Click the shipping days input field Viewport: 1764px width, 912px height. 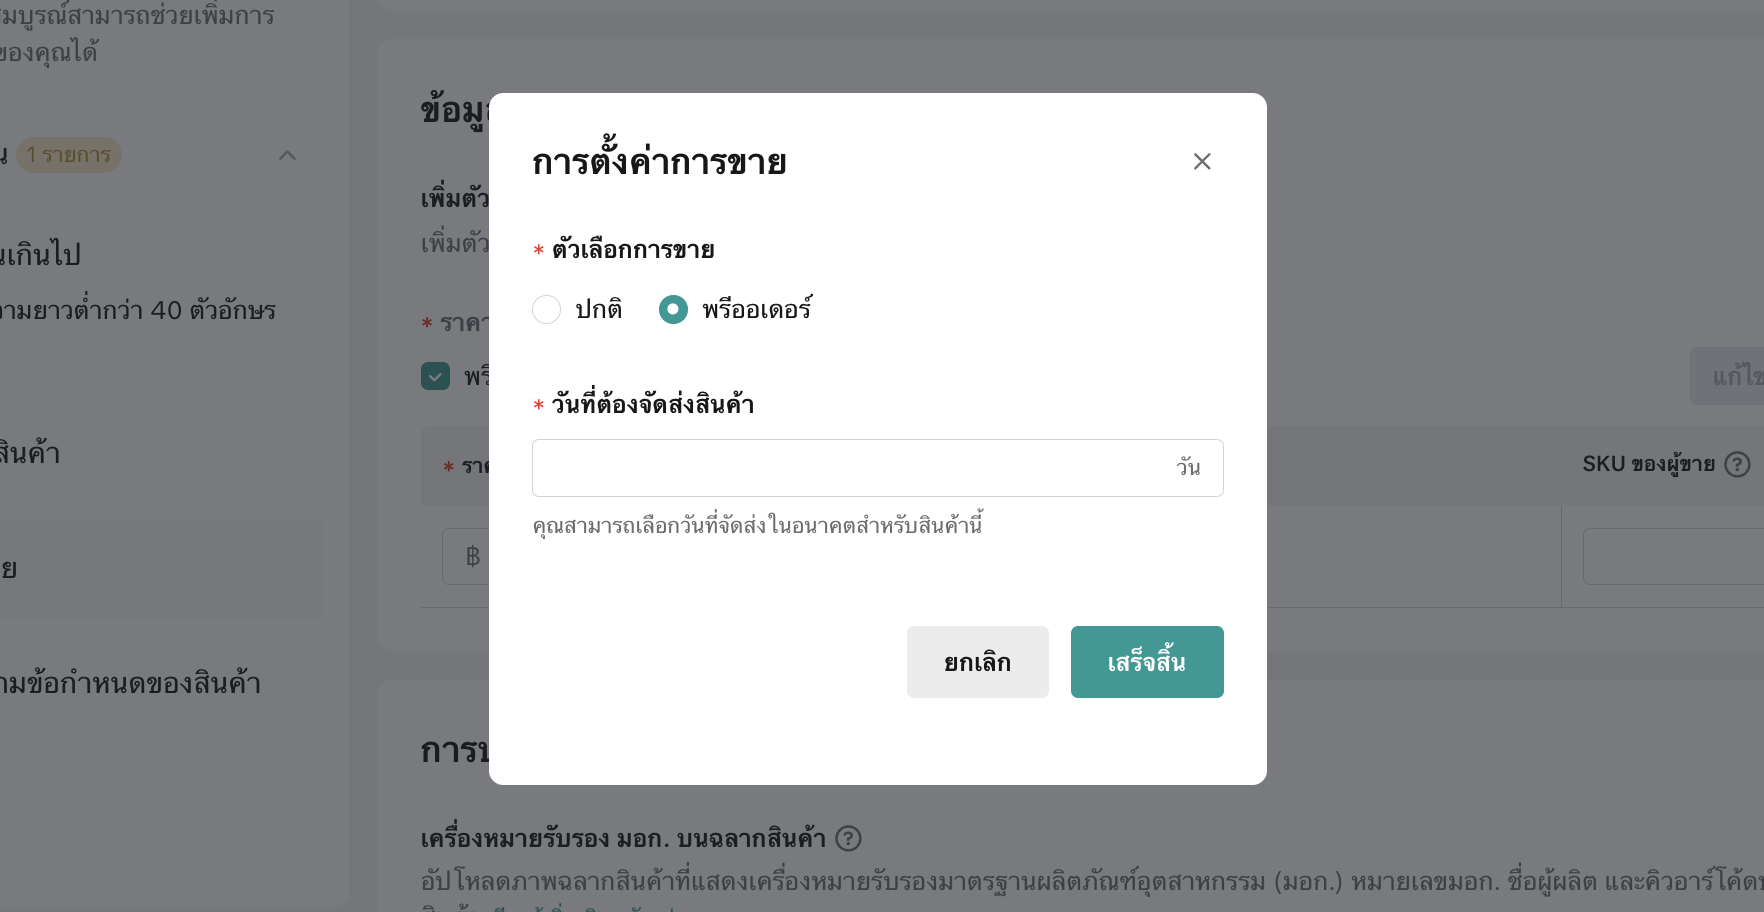(x=850, y=468)
